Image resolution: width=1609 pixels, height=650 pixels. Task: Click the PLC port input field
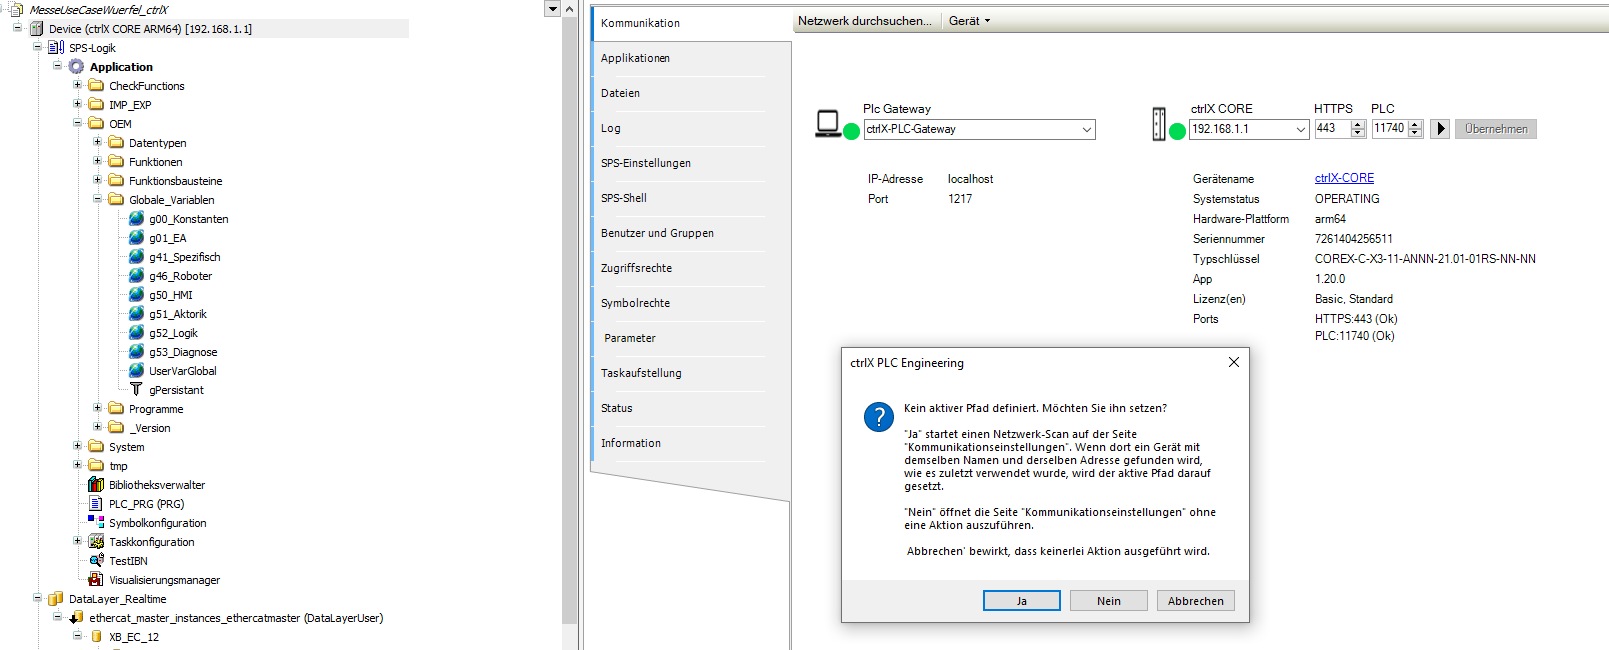click(x=1388, y=128)
